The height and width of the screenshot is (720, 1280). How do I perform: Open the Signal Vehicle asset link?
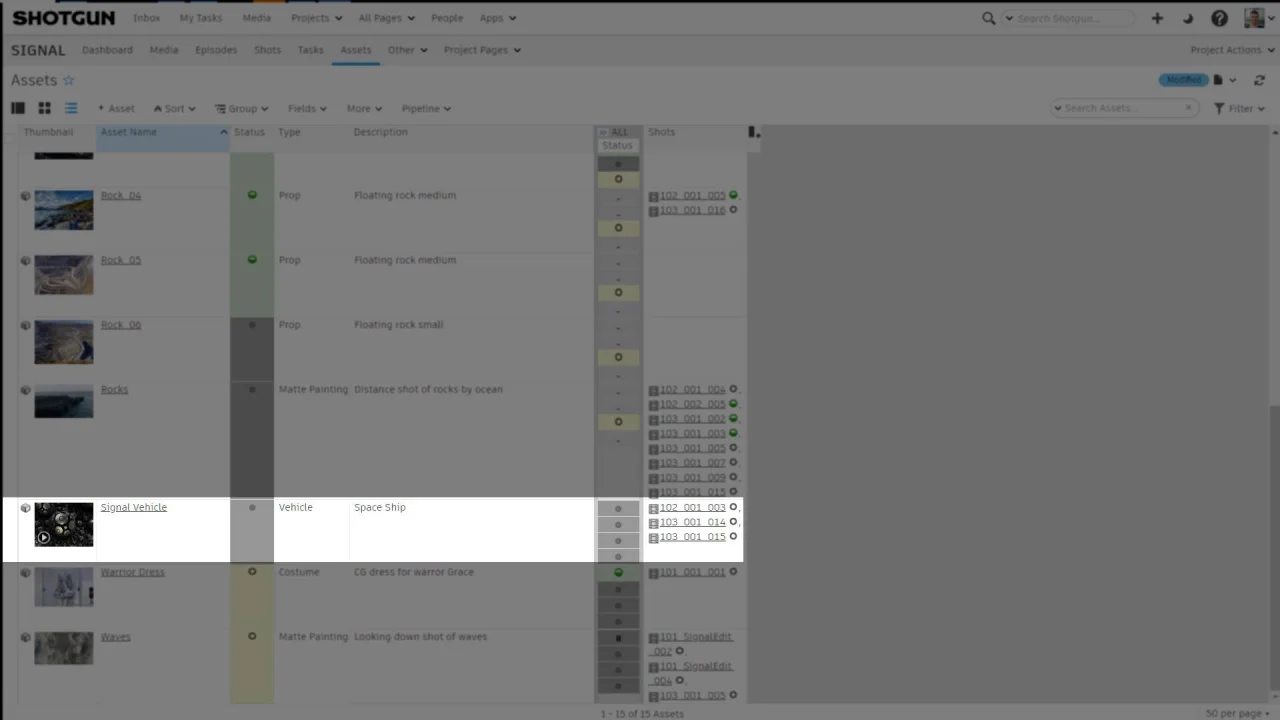coord(133,508)
